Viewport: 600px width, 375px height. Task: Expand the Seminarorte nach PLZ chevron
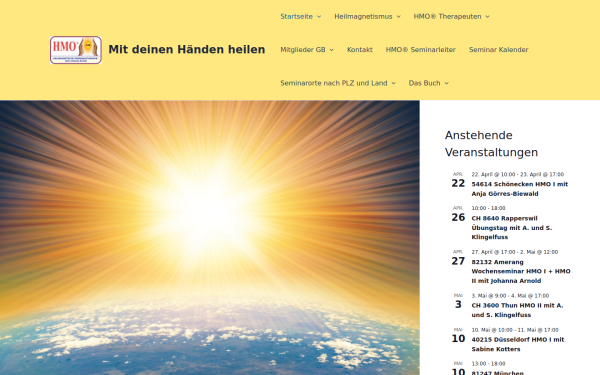pos(393,83)
